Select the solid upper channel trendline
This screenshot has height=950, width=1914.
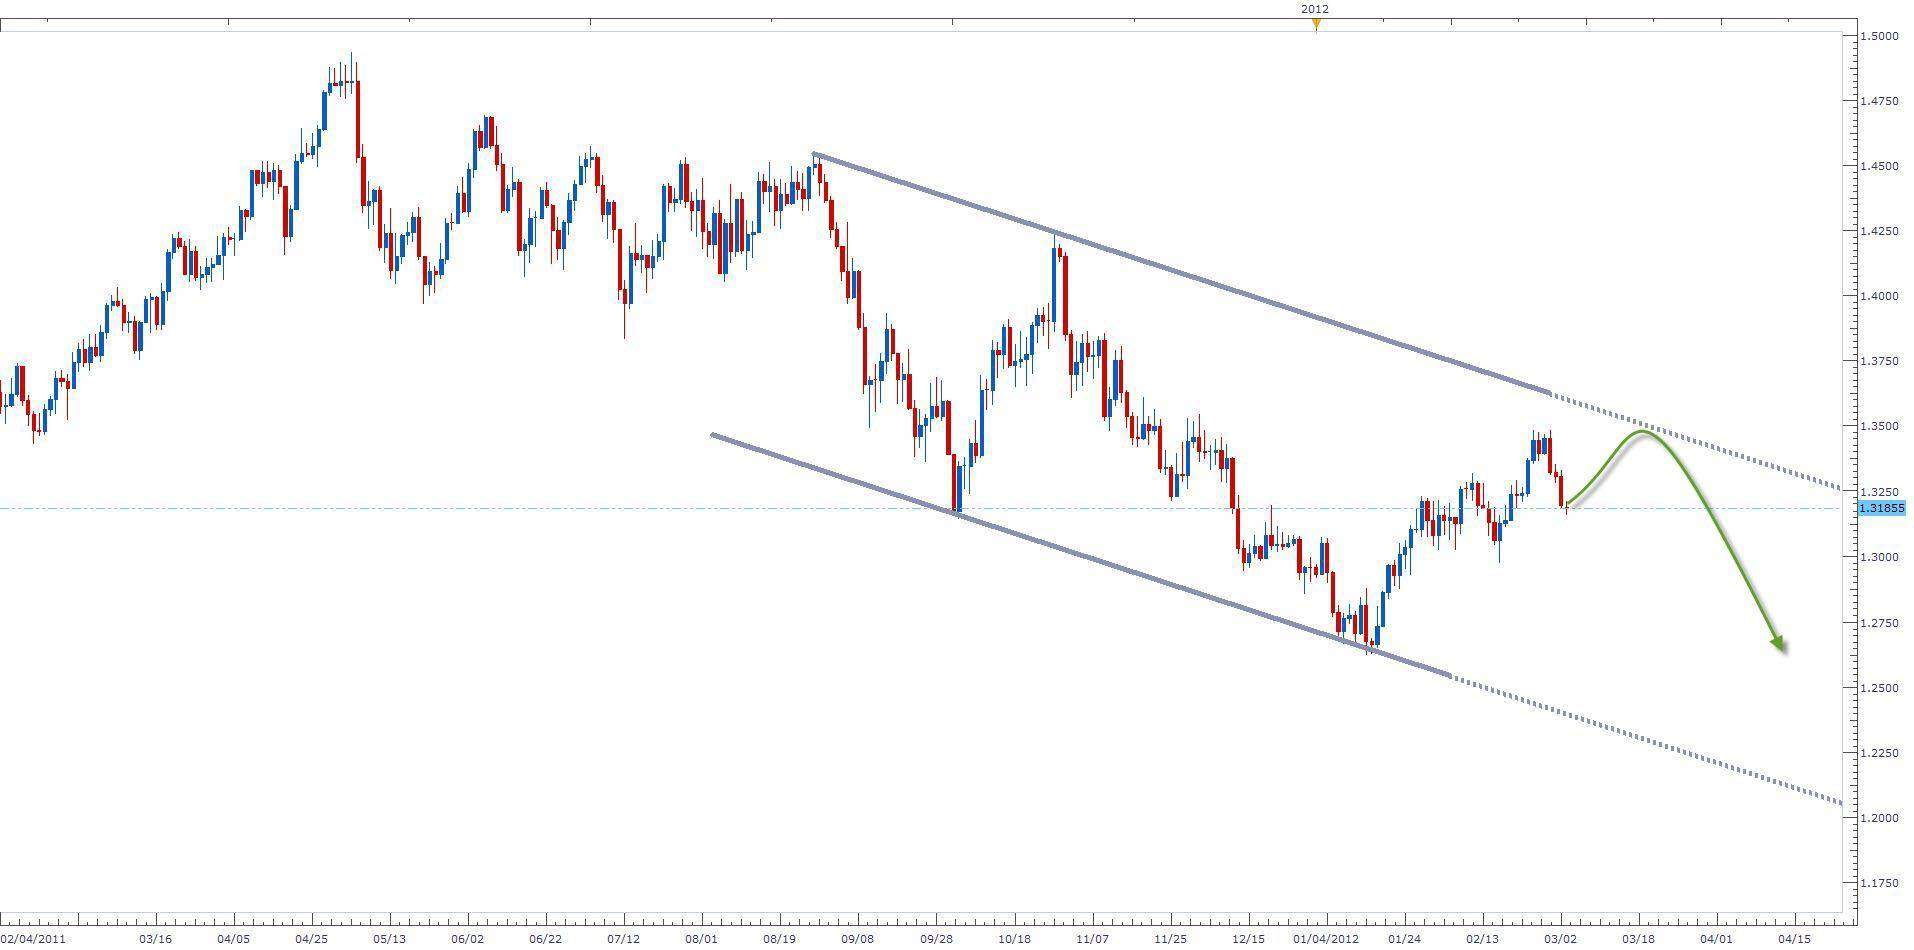1182,274
